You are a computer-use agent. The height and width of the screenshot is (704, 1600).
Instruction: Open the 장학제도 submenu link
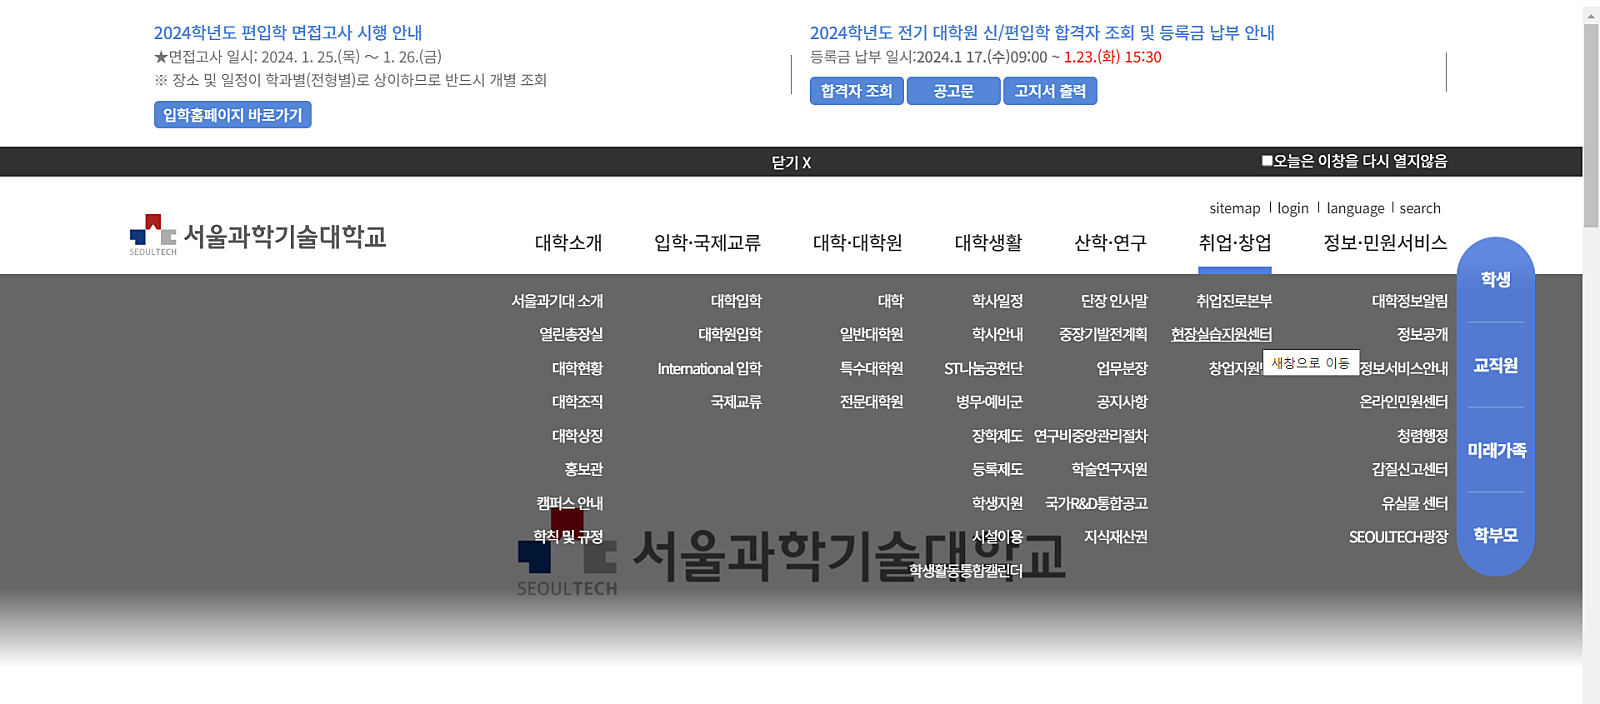pos(997,435)
